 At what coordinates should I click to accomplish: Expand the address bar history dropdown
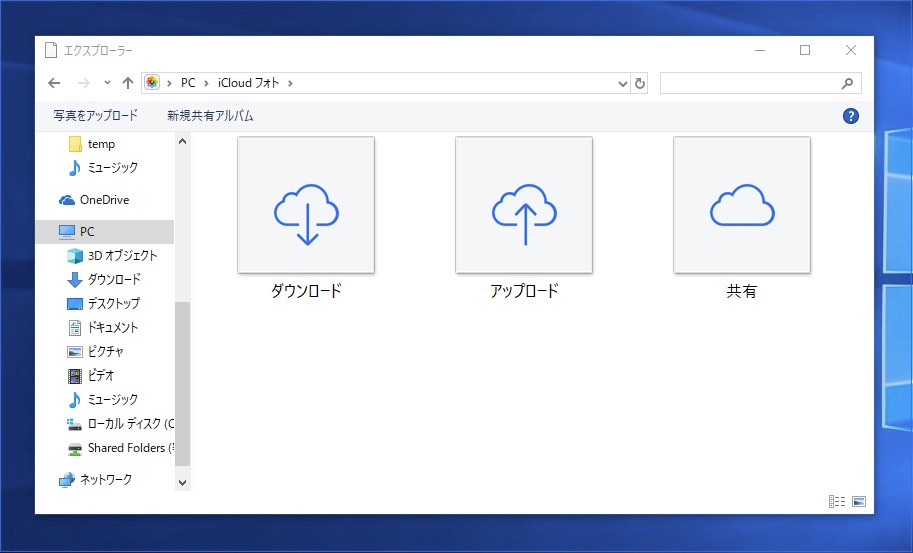coord(623,83)
